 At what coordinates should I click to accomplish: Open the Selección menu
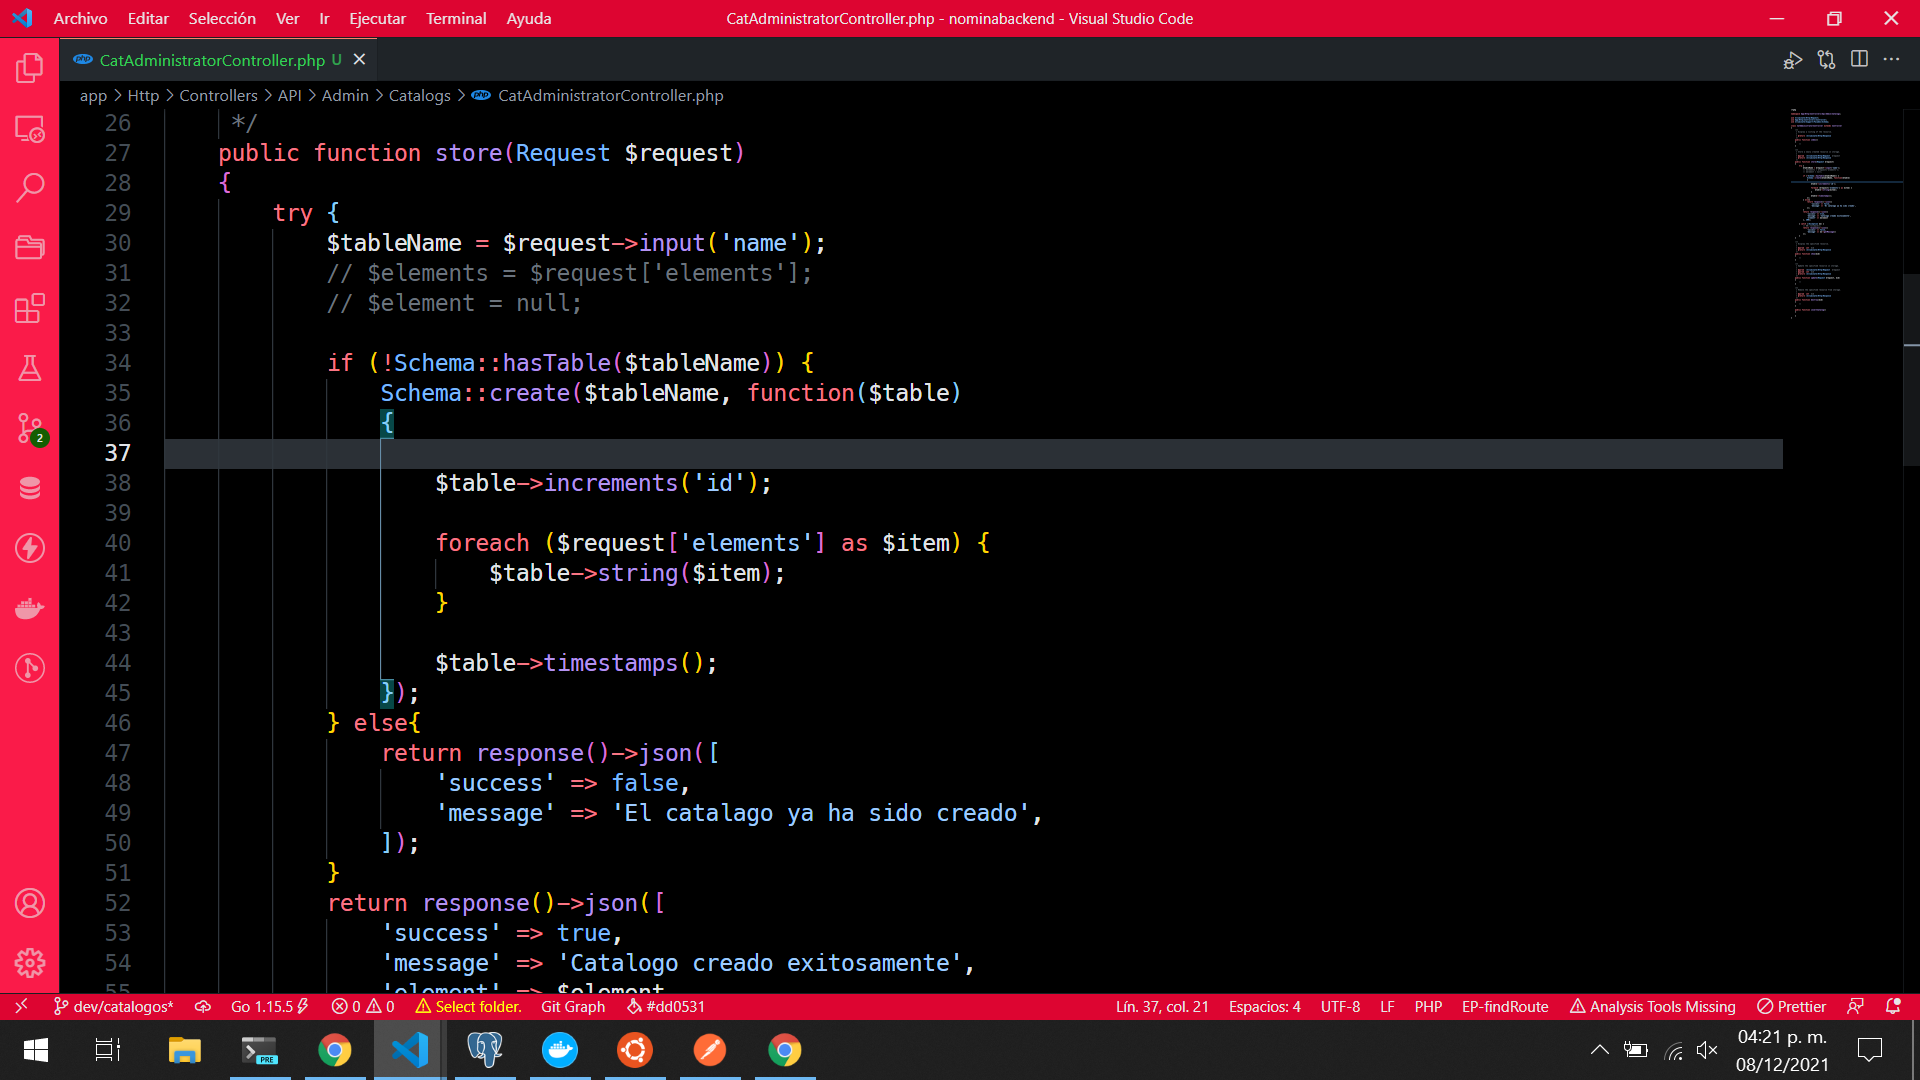coord(222,18)
